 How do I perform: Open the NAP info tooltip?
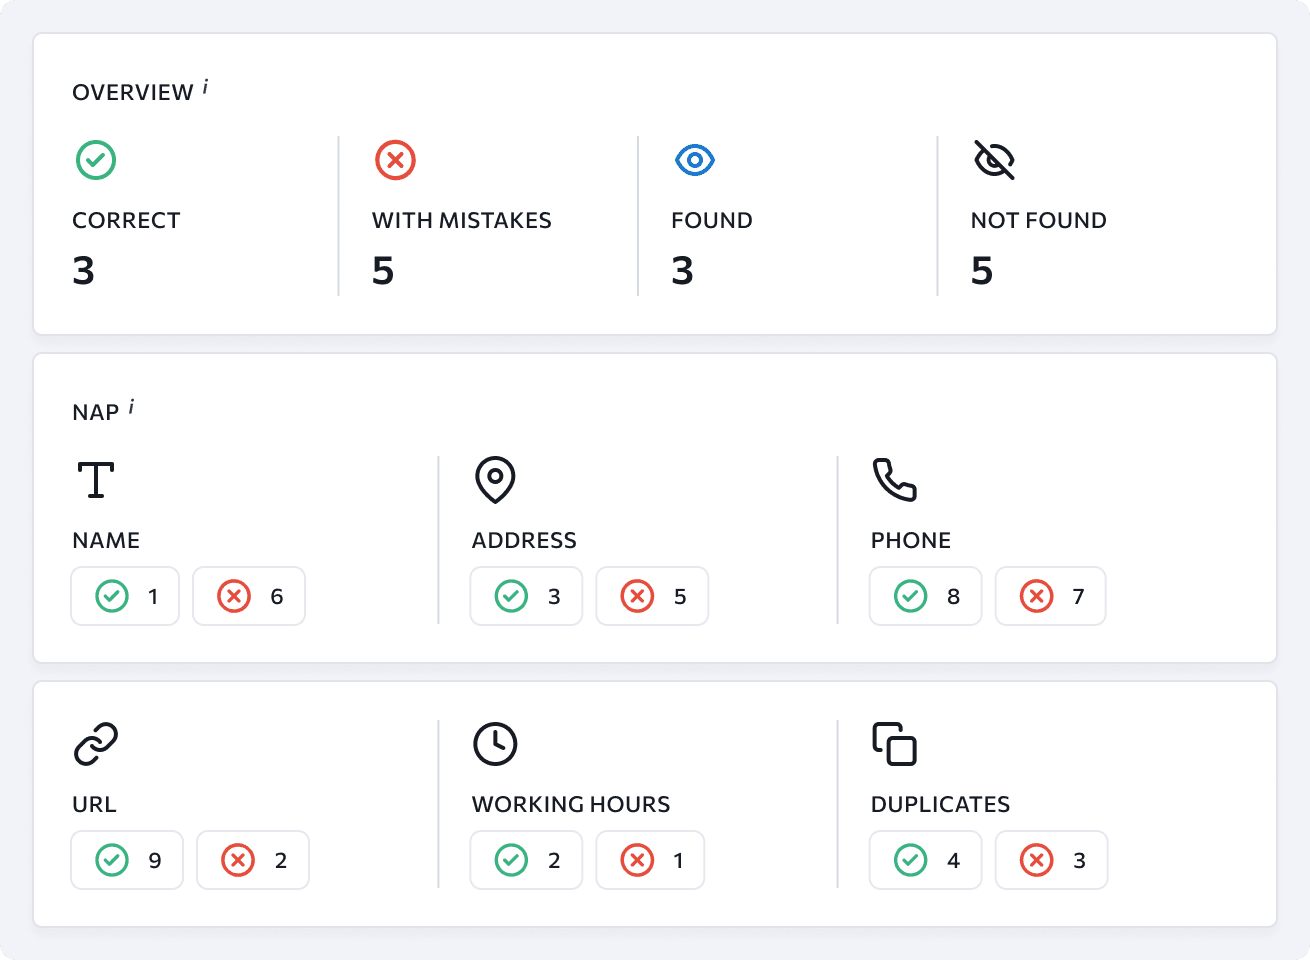tap(131, 408)
